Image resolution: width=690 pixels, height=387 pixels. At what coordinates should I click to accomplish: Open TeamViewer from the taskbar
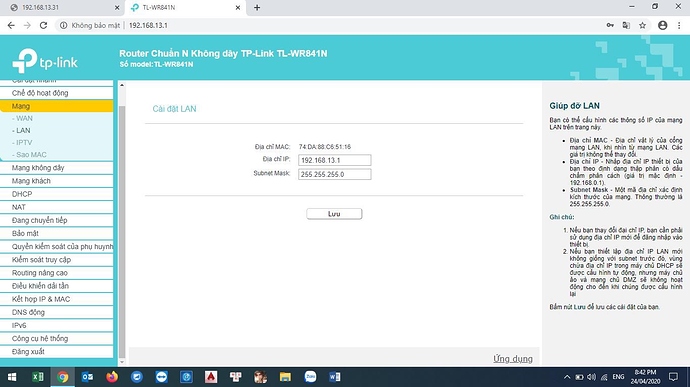point(161,377)
